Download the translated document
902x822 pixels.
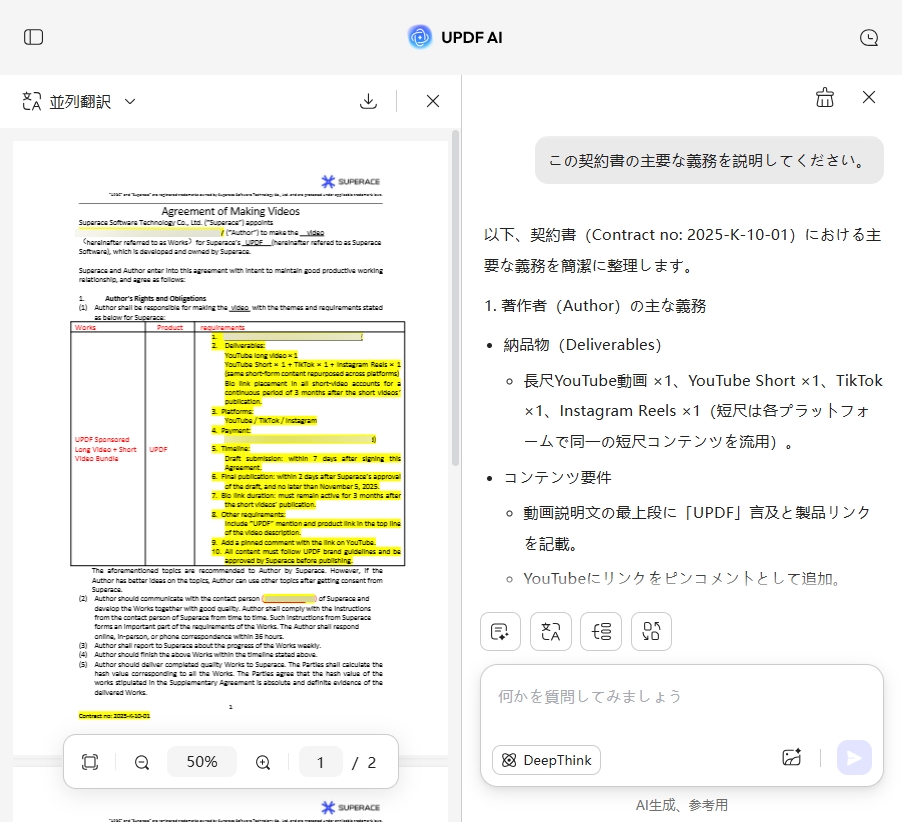click(x=368, y=101)
